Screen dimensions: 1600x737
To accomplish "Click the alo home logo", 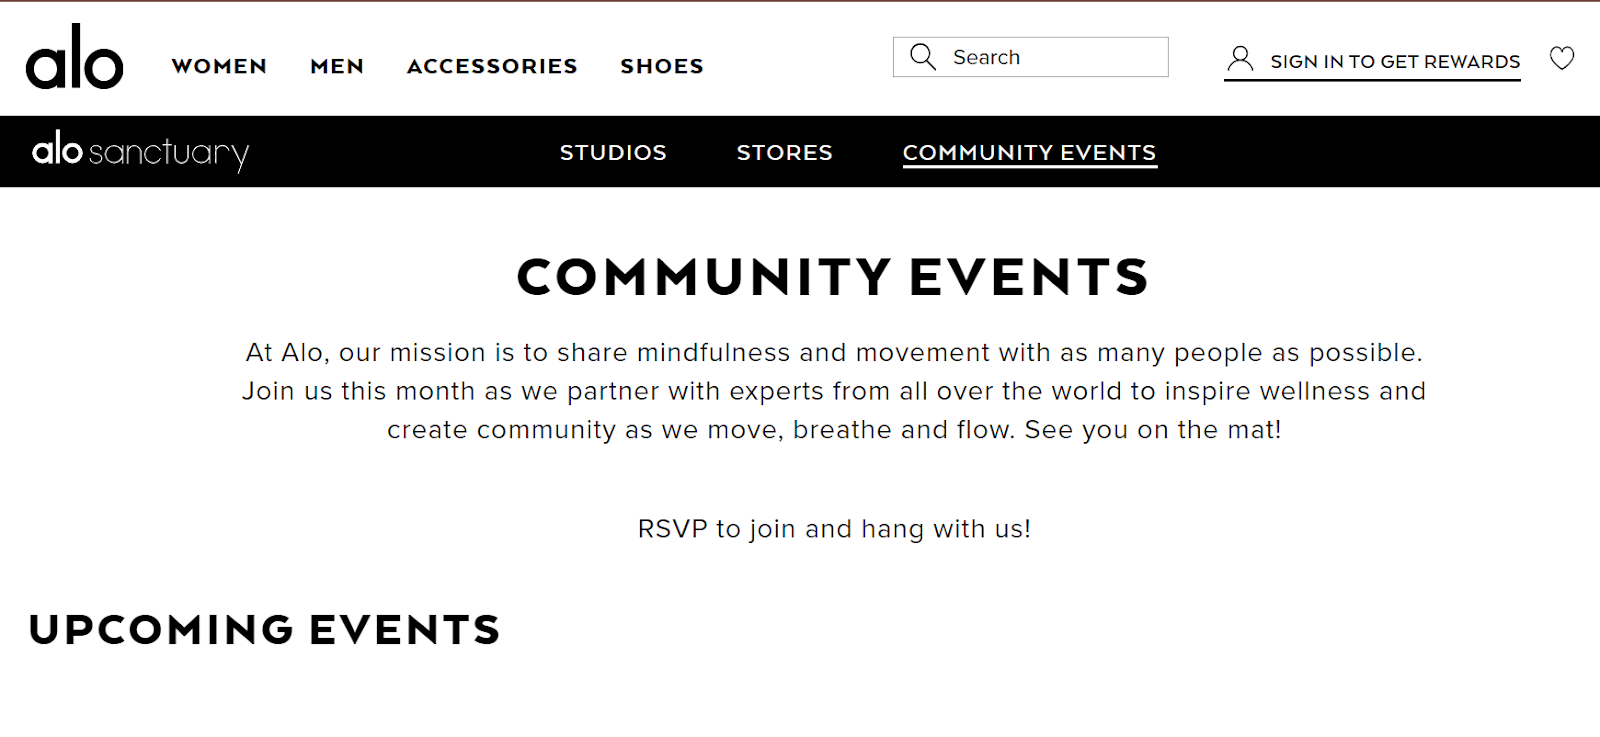I will click(75, 58).
